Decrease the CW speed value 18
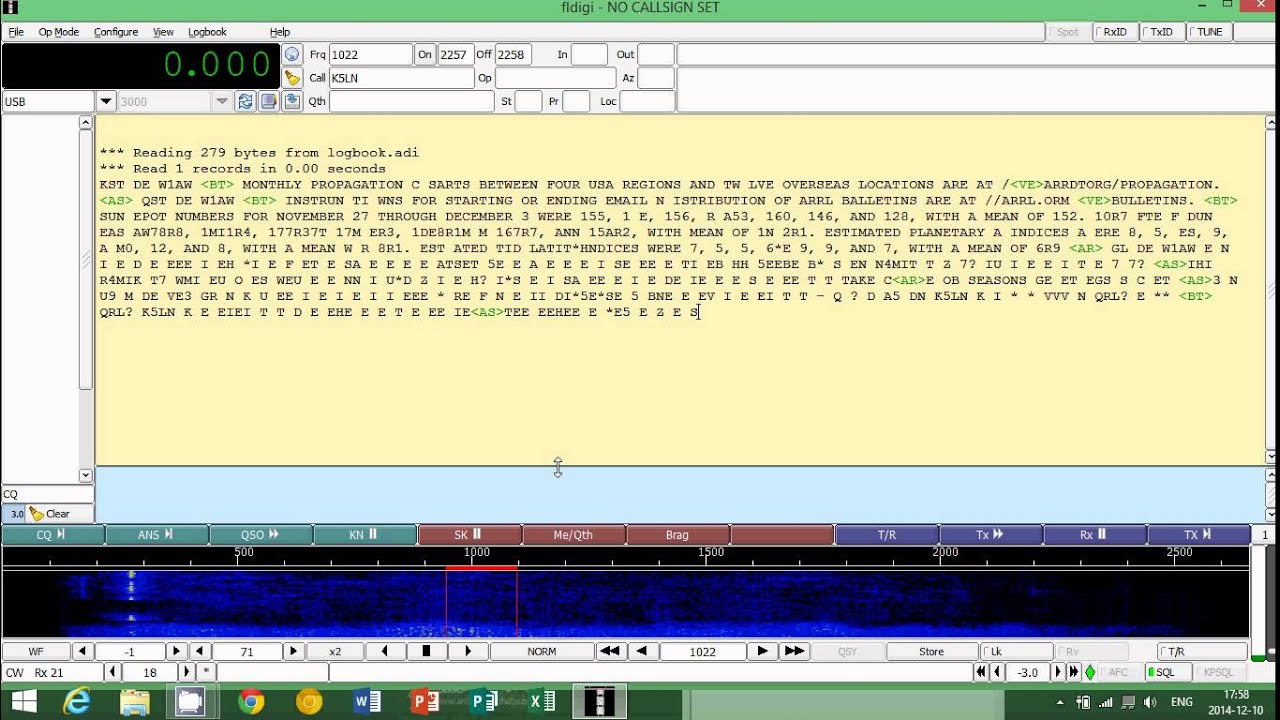The image size is (1280, 720). [111, 673]
